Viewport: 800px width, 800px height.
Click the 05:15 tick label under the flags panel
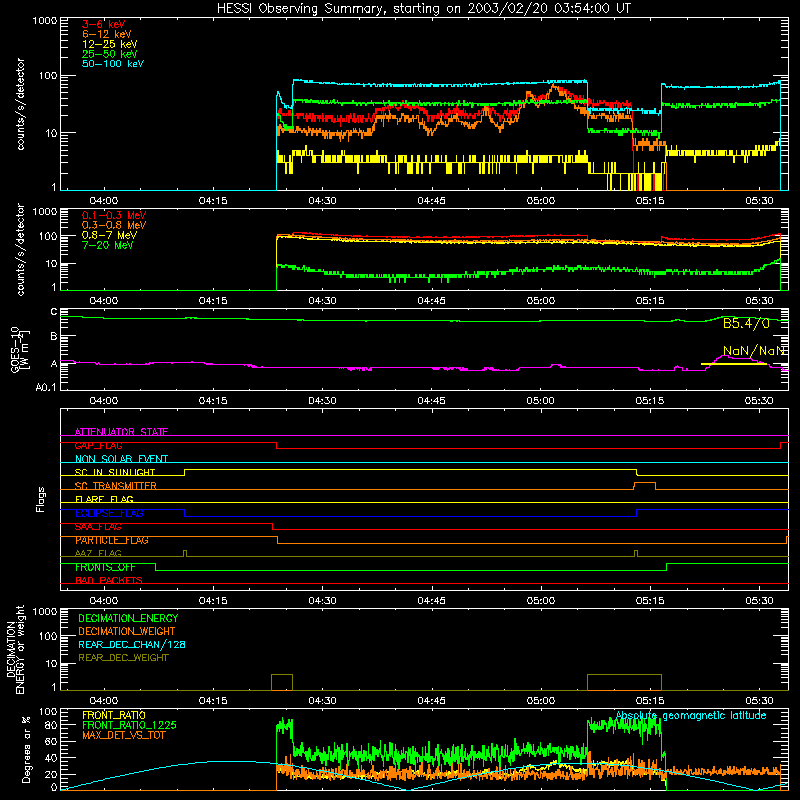(649, 601)
